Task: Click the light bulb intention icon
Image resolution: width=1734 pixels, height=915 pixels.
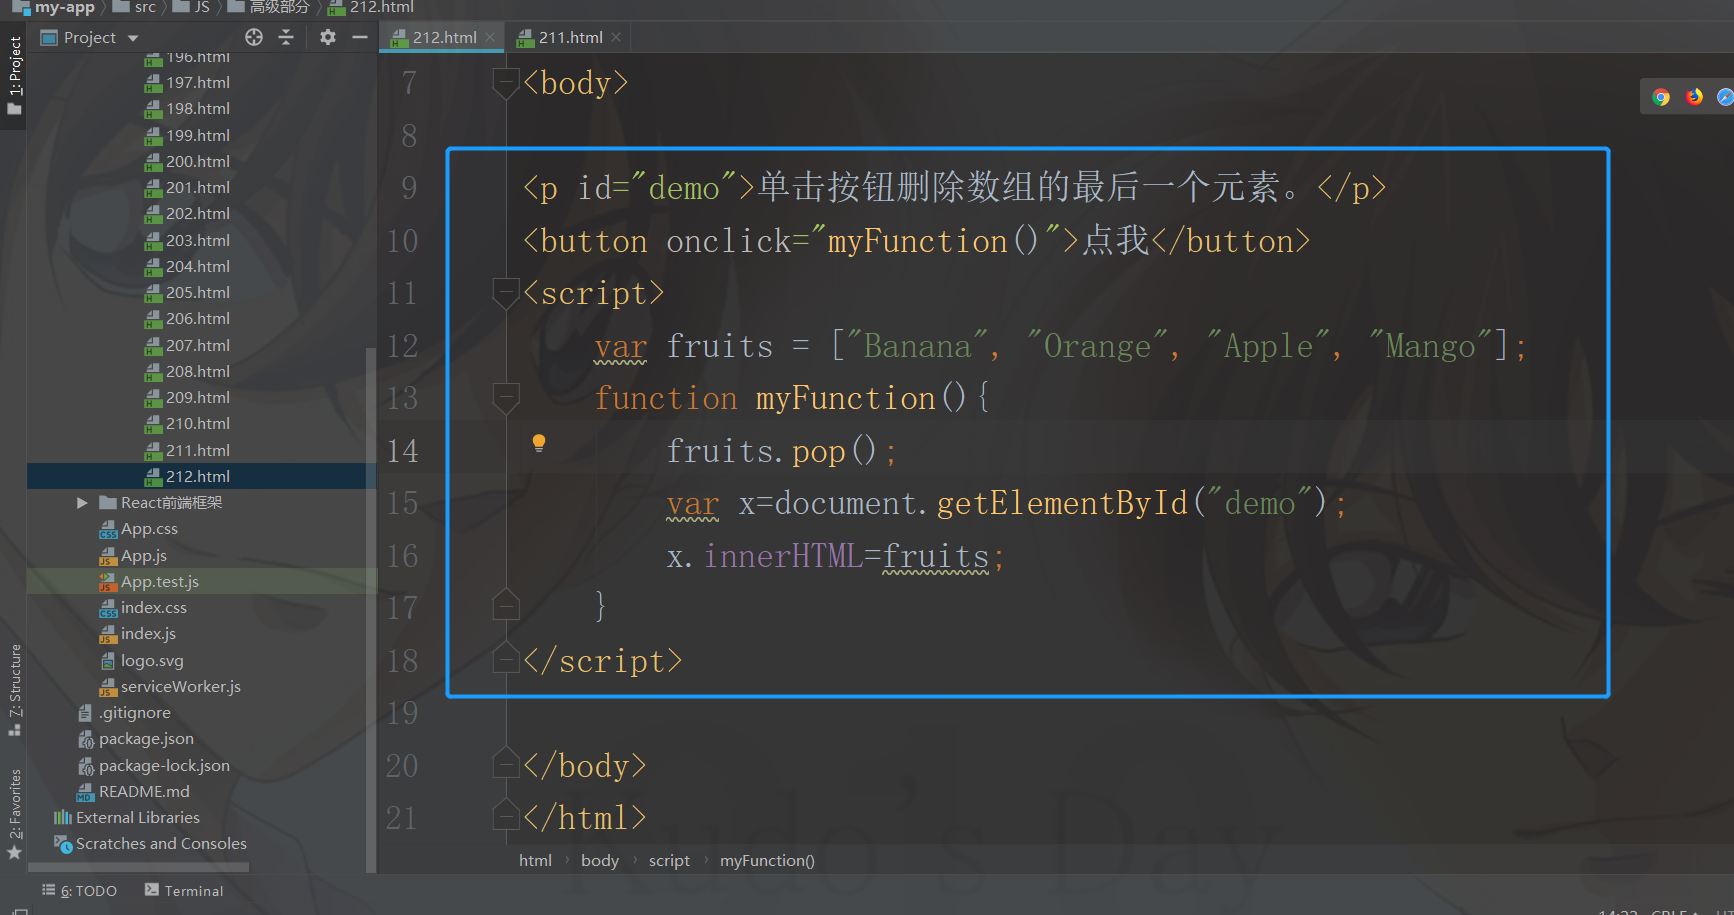Action: 539,443
